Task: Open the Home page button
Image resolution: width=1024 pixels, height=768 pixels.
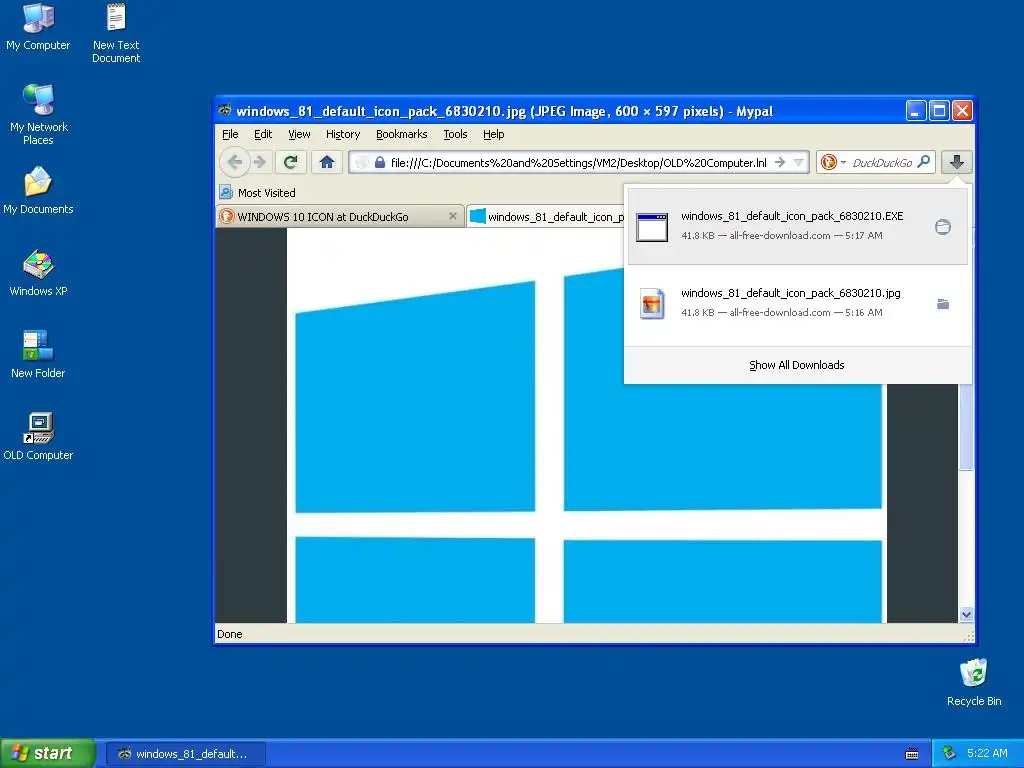Action: pyautogui.click(x=327, y=162)
